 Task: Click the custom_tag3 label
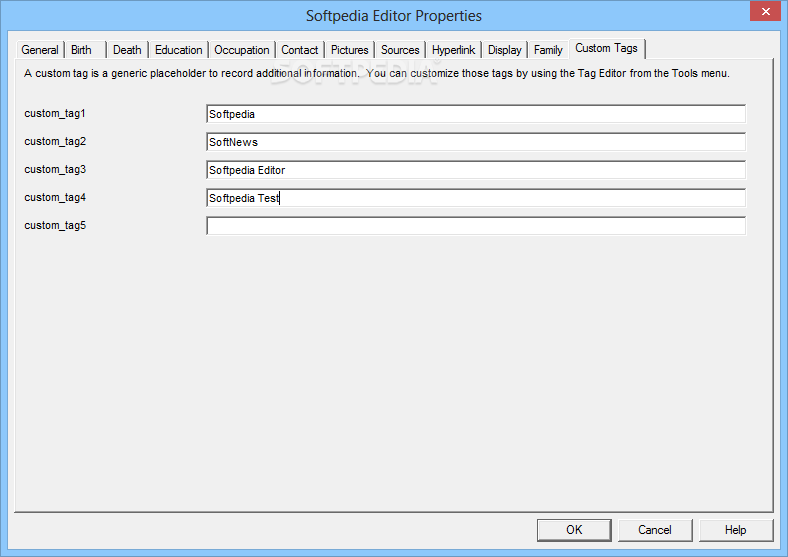point(55,170)
